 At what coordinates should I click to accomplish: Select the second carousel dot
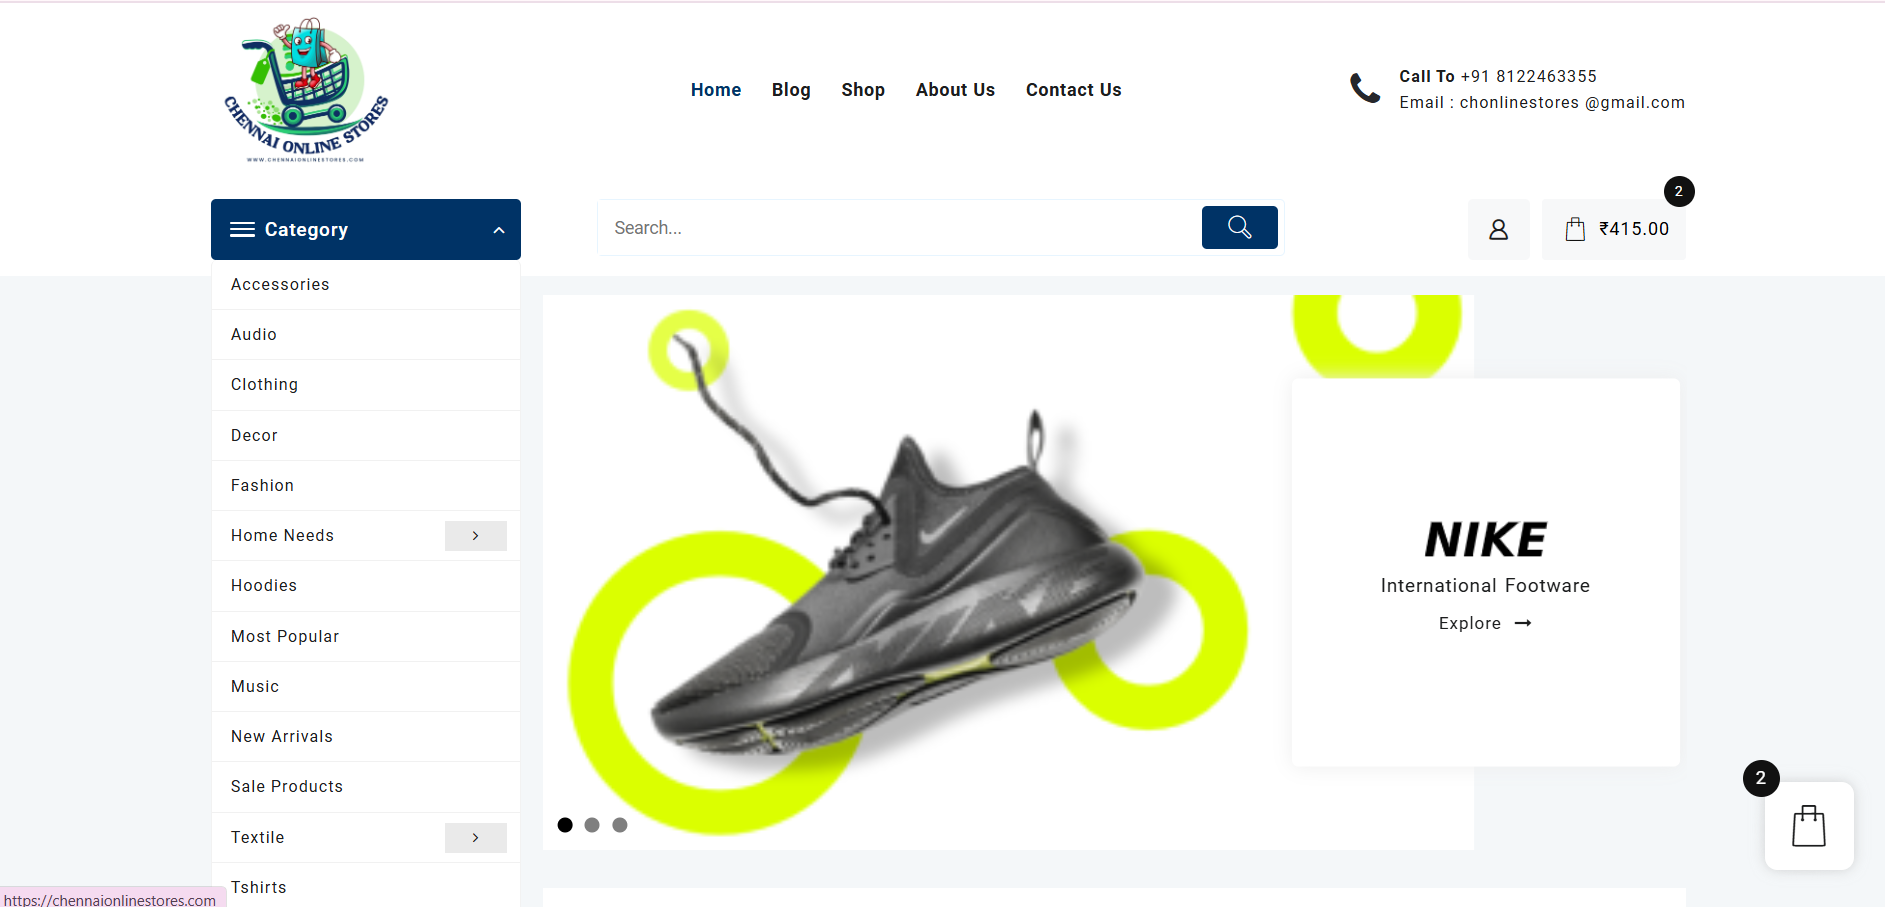point(592,825)
